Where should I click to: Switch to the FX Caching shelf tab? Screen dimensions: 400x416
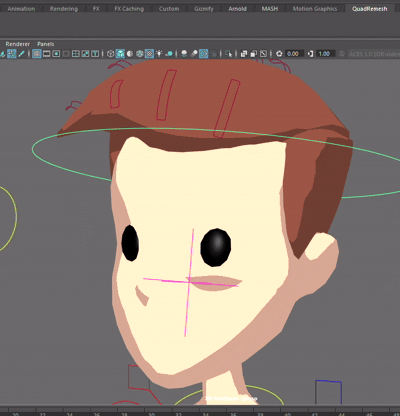point(129,9)
